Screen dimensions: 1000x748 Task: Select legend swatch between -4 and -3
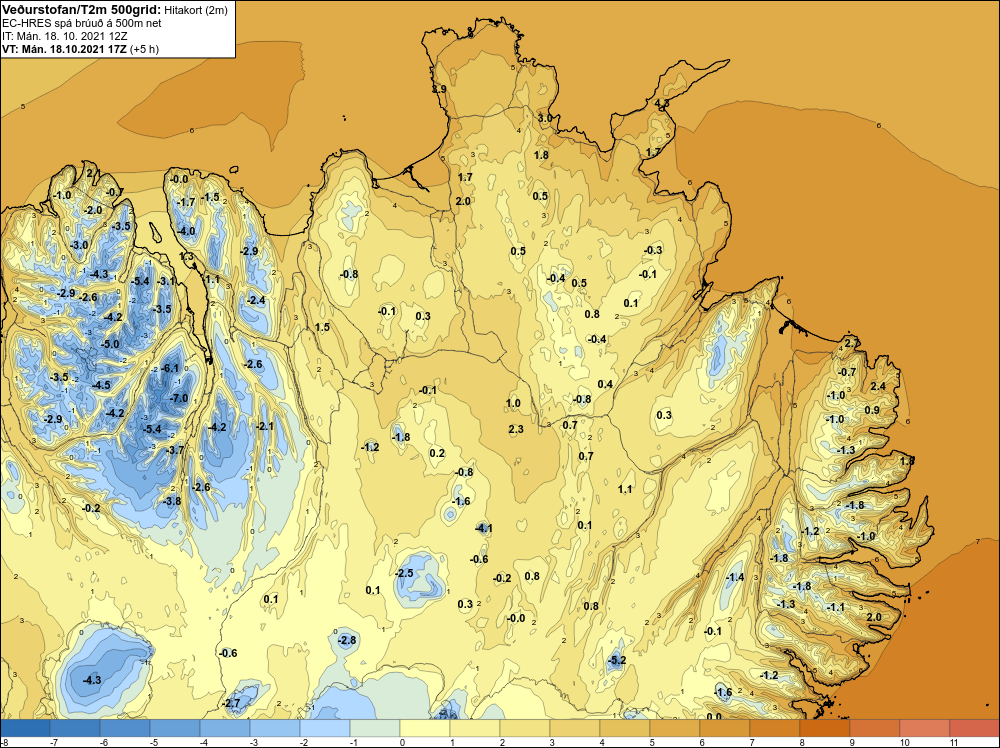point(225,728)
